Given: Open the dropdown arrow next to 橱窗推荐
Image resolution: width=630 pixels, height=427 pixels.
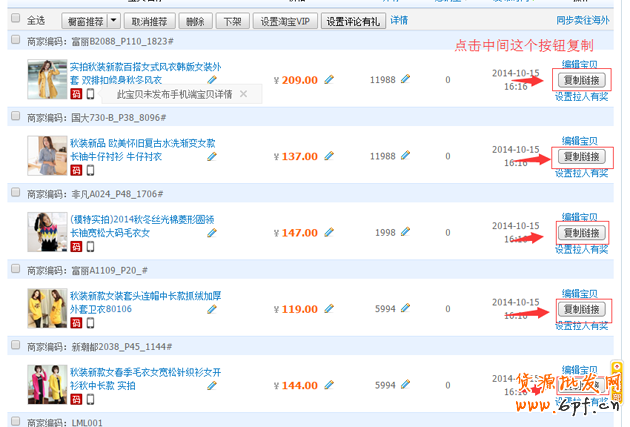Looking at the screenshot, I should click(x=113, y=20).
